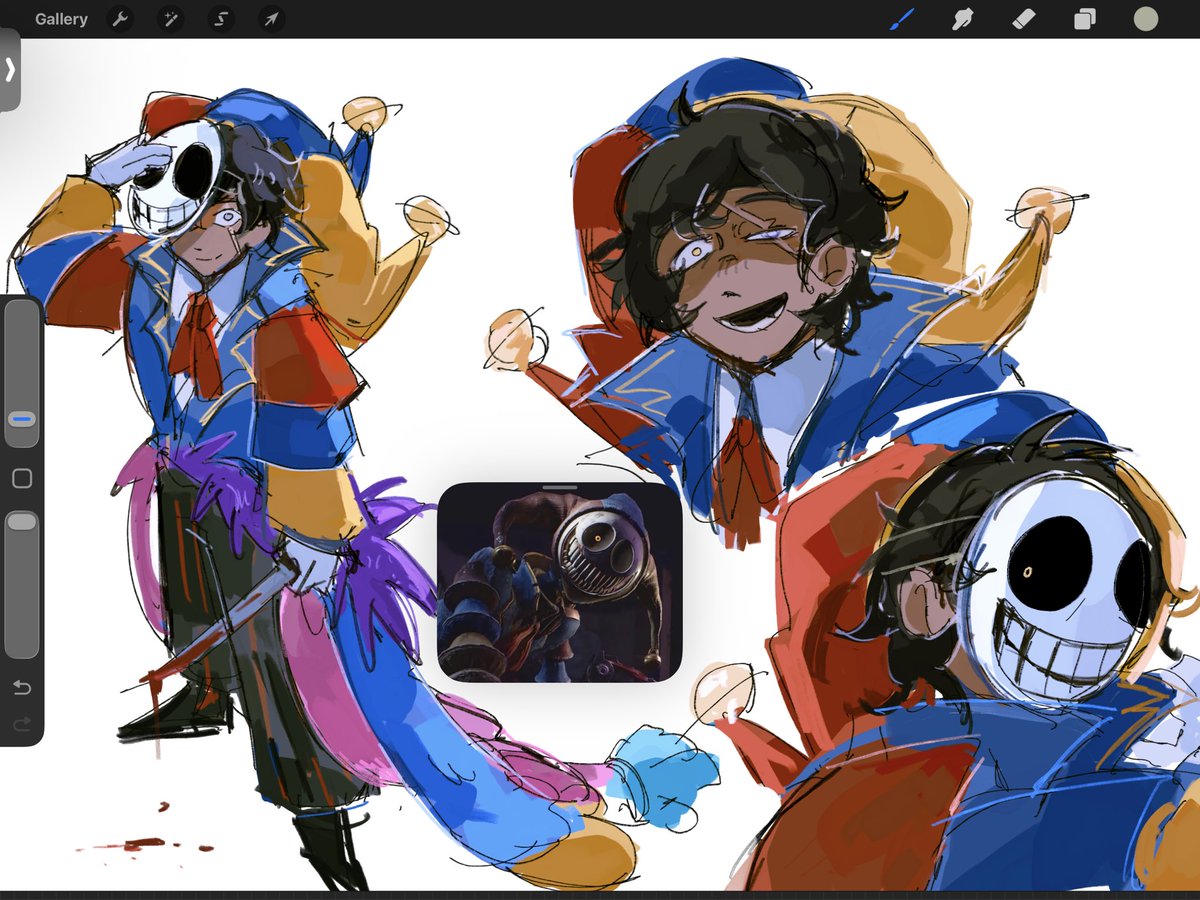Expand the collapsed side panel tab
1200x900 pixels.
10,69
